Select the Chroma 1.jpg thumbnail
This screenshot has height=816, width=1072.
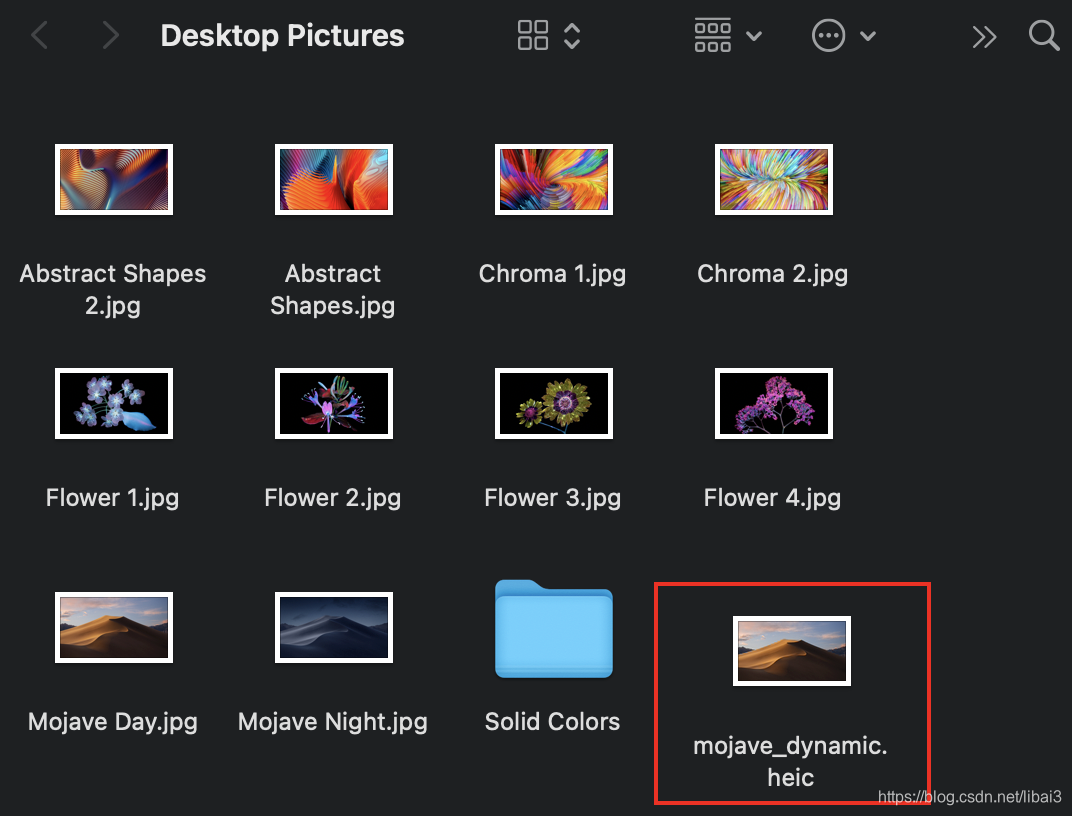554,180
